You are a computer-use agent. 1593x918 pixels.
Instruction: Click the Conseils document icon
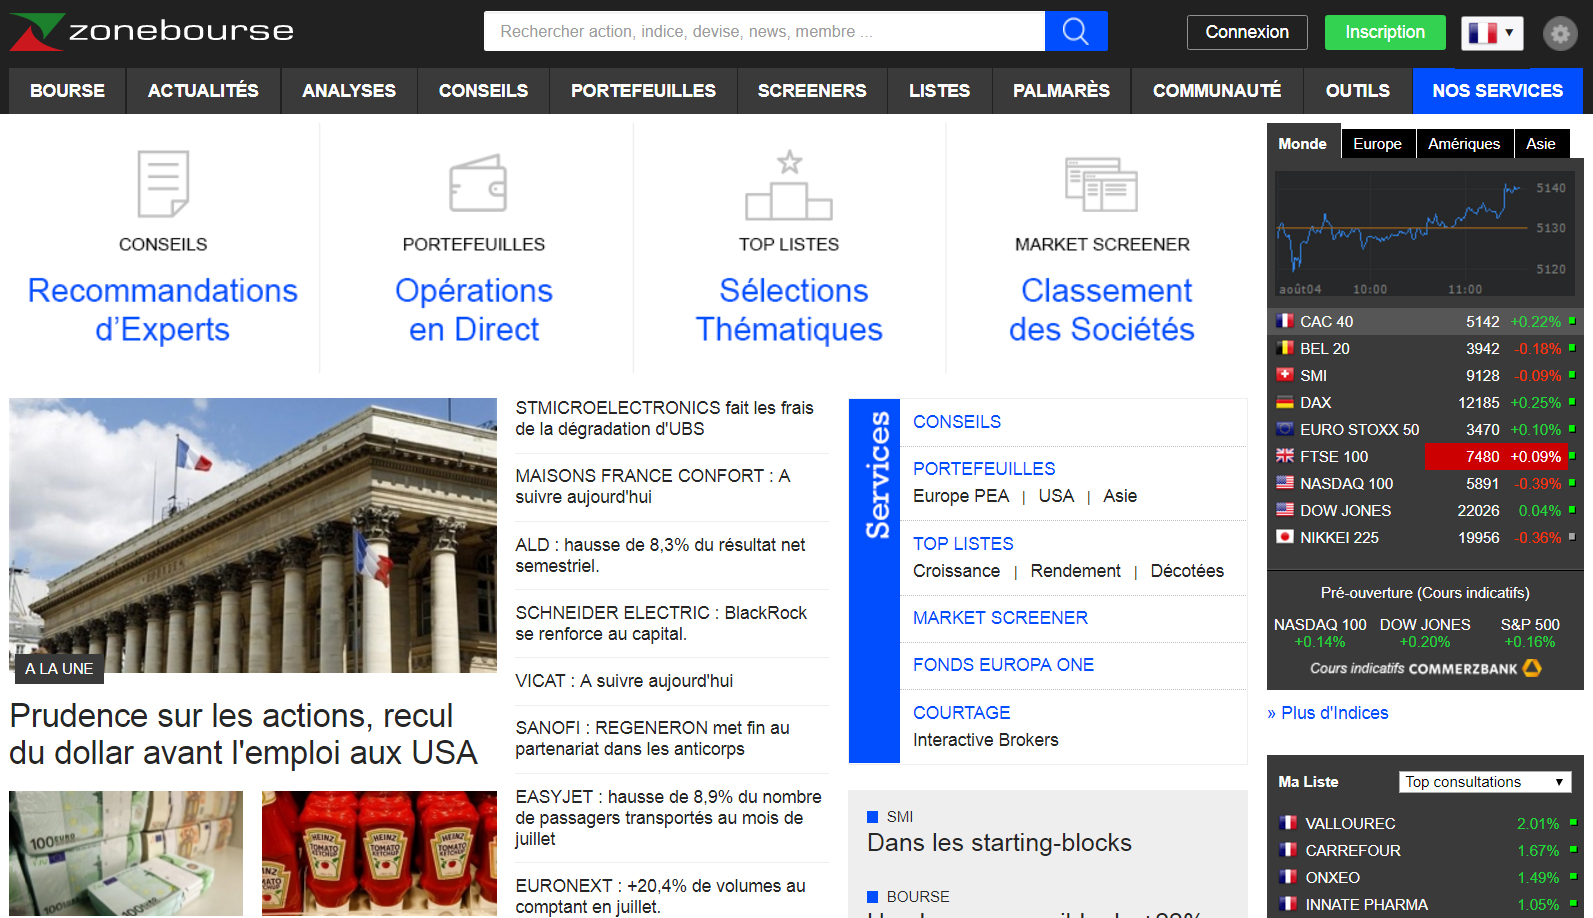click(x=163, y=184)
